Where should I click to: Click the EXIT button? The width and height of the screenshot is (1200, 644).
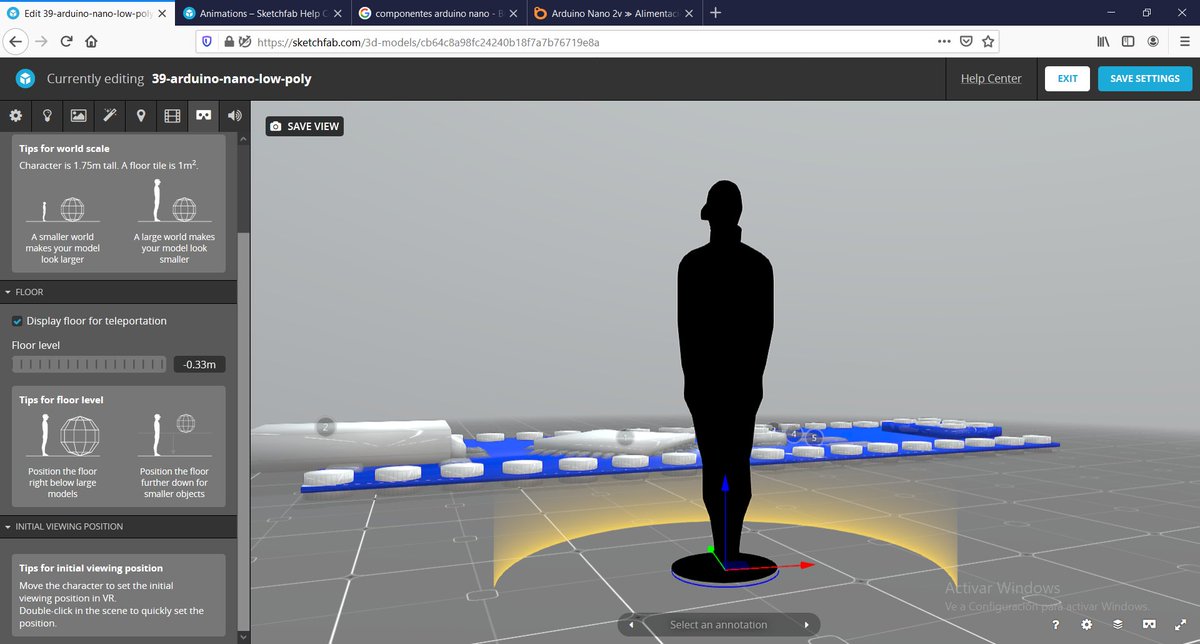point(1067,79)
